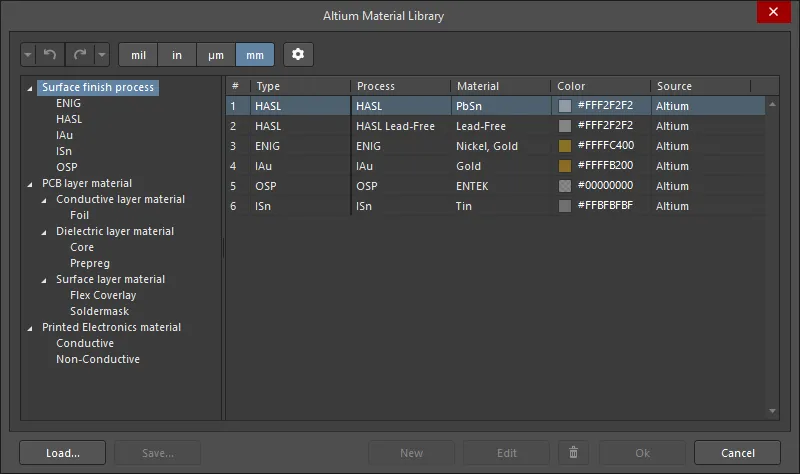Sort by the Source column header
Viewport: 800px width, 474px height.
(x=700, y=86)
